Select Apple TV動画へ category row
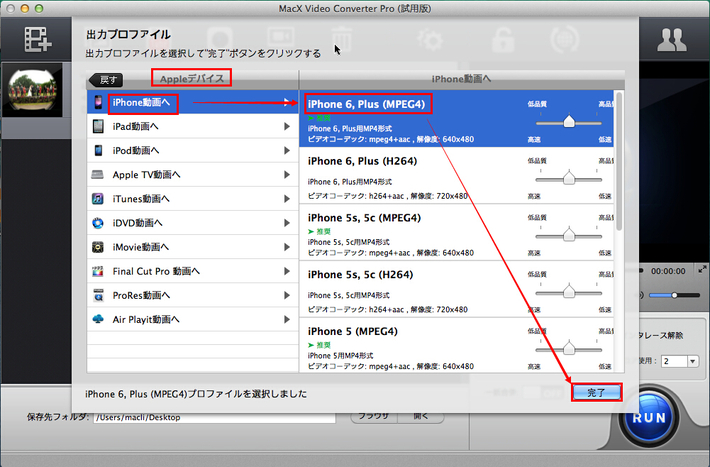This screenshot has height=467, width=710. coord(192,174)
